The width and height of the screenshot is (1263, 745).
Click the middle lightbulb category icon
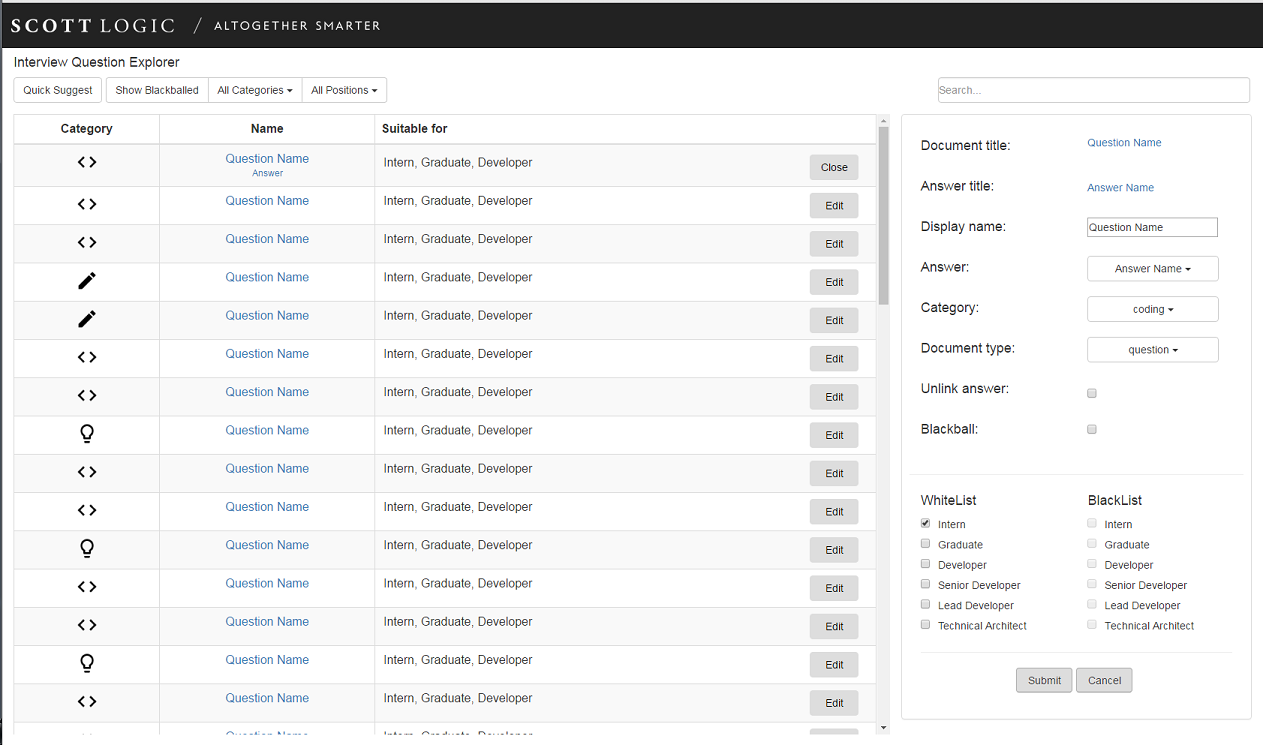pos(87,549)
